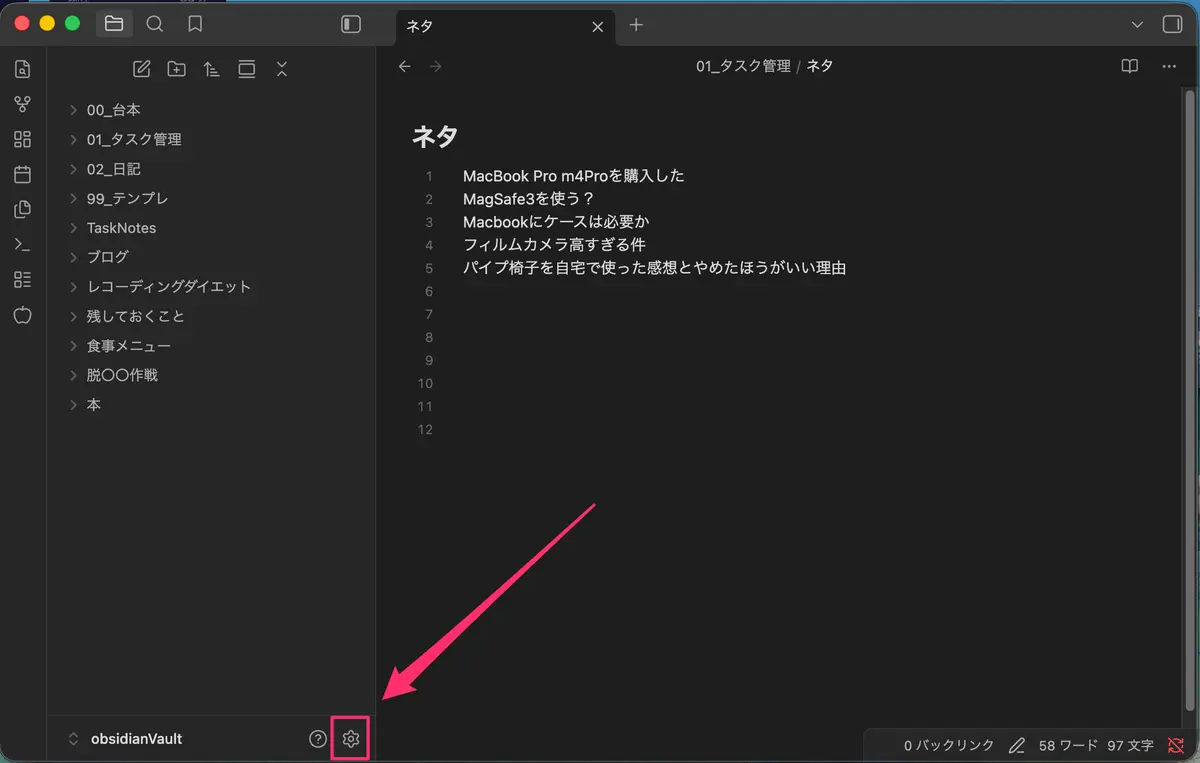1200x763 pixels.
Task: Switch to reading view book icon
Action: click(x=1129, y=66)
